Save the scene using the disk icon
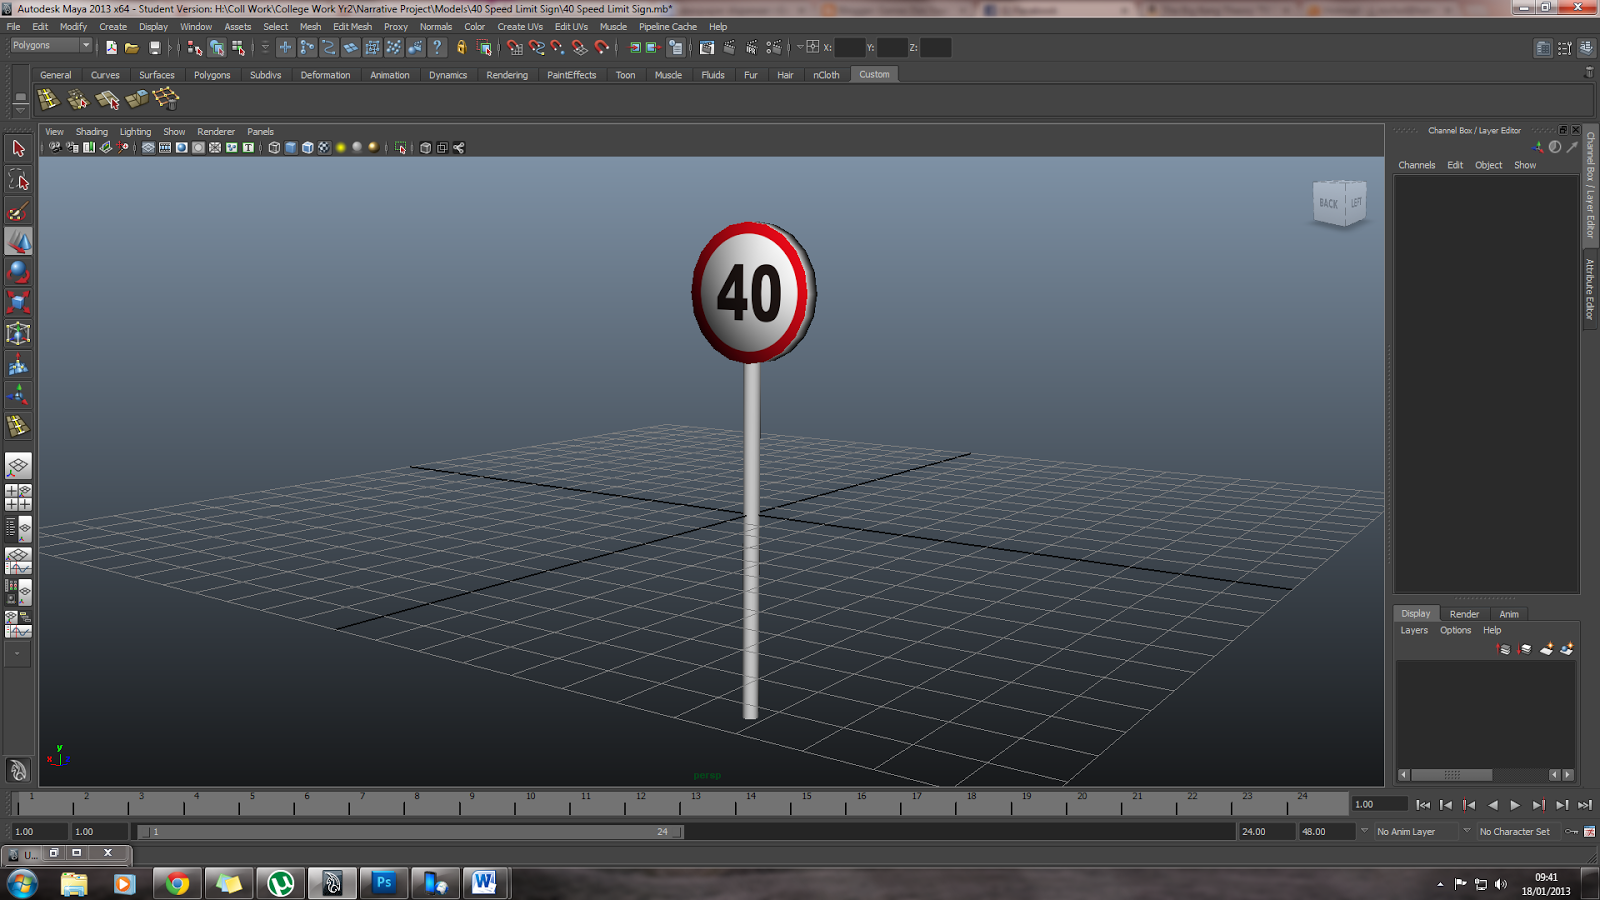Screen dimensions: 1600x900 tap(155, 46)
